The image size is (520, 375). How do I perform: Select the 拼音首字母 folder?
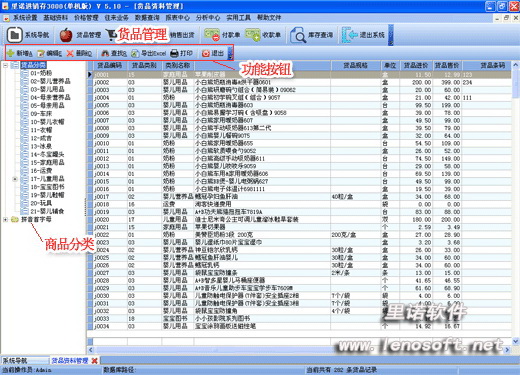[36, 219]
